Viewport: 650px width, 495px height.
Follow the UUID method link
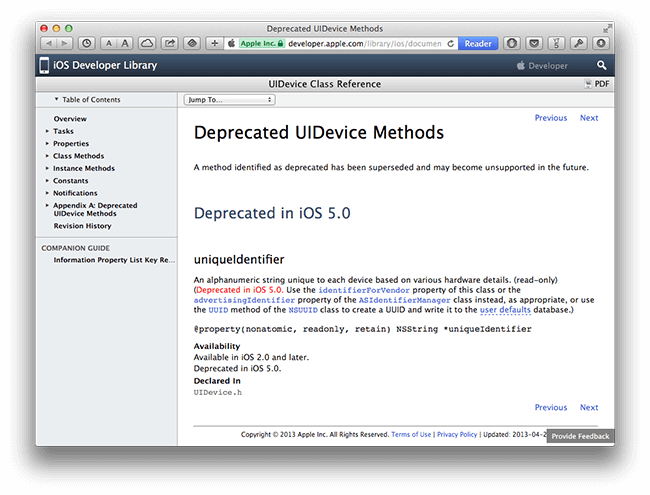pyautogui.click(x=218, y=310)
